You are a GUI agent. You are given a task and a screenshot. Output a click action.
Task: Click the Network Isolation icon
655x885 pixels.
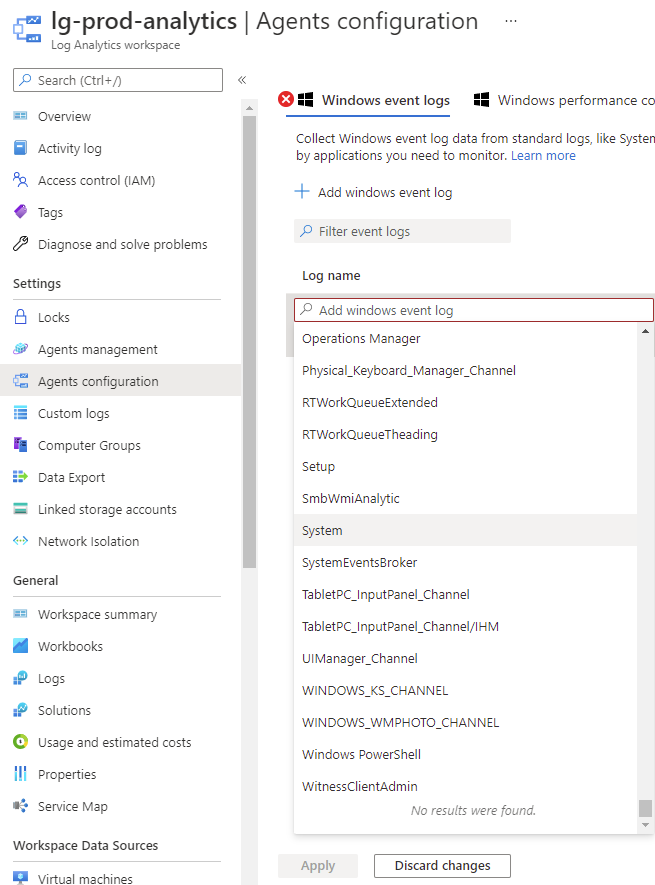click(x=20, y=541)
